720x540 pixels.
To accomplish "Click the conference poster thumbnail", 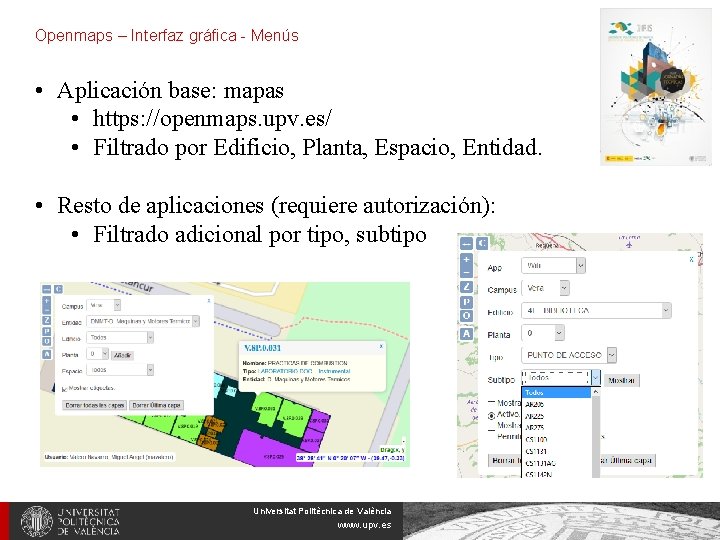I will coord(656,87).
